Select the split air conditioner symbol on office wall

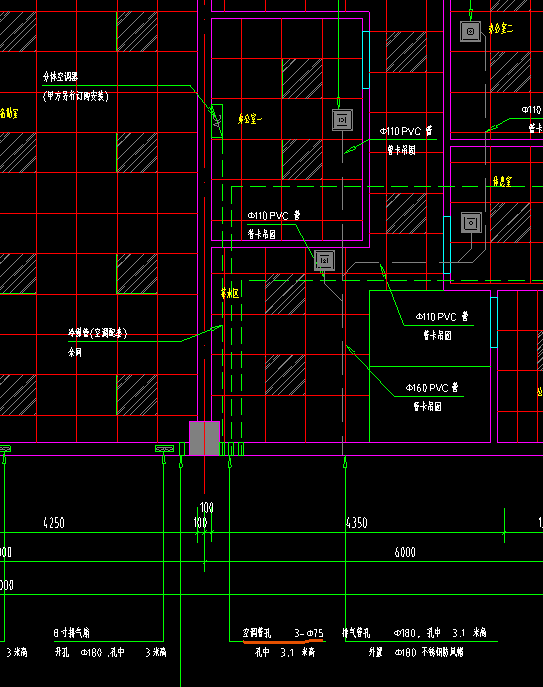tap(217, 121)
